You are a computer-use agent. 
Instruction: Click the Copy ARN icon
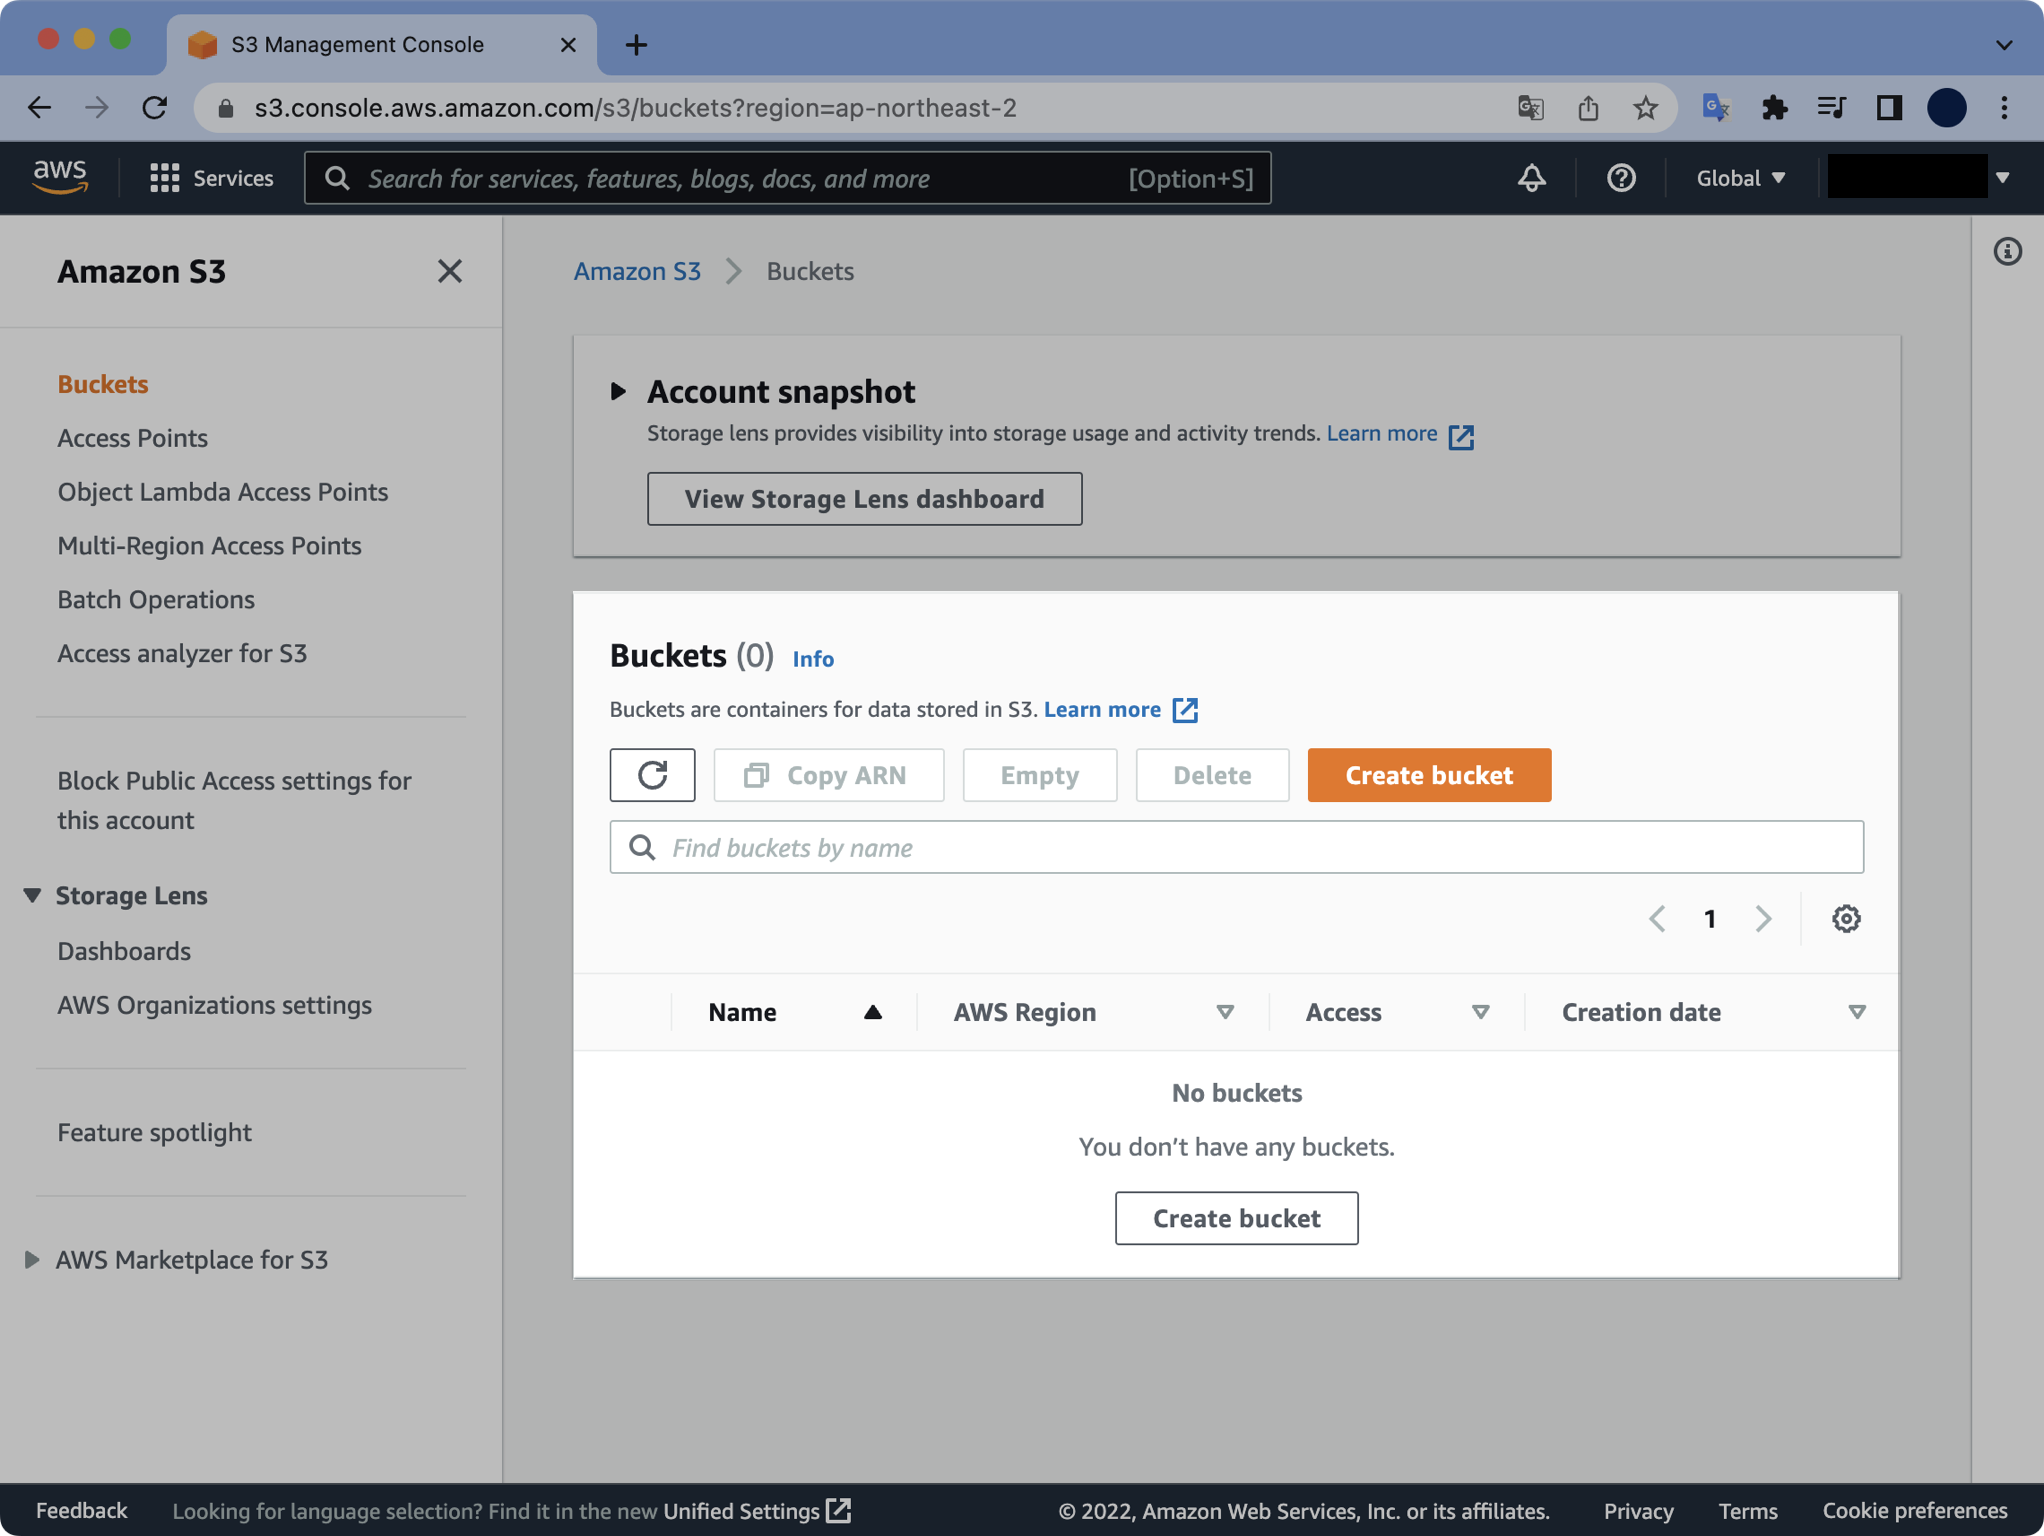pos(757,775)
